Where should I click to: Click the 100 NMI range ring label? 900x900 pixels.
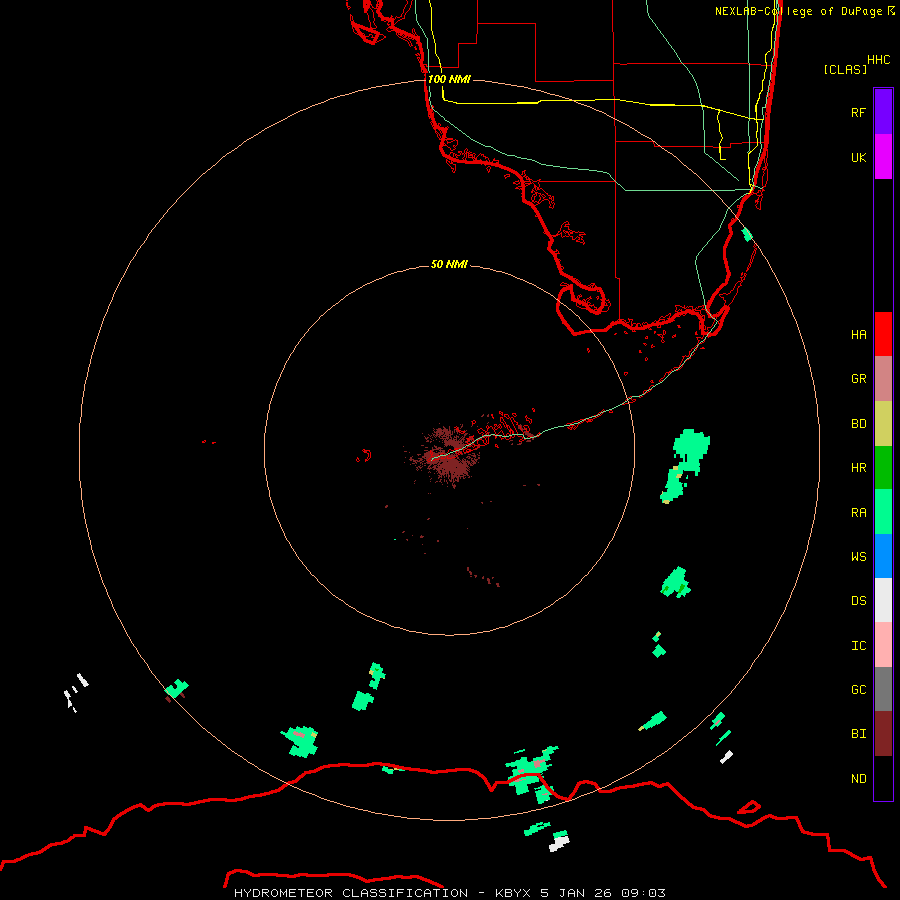[x=449, y=79]
